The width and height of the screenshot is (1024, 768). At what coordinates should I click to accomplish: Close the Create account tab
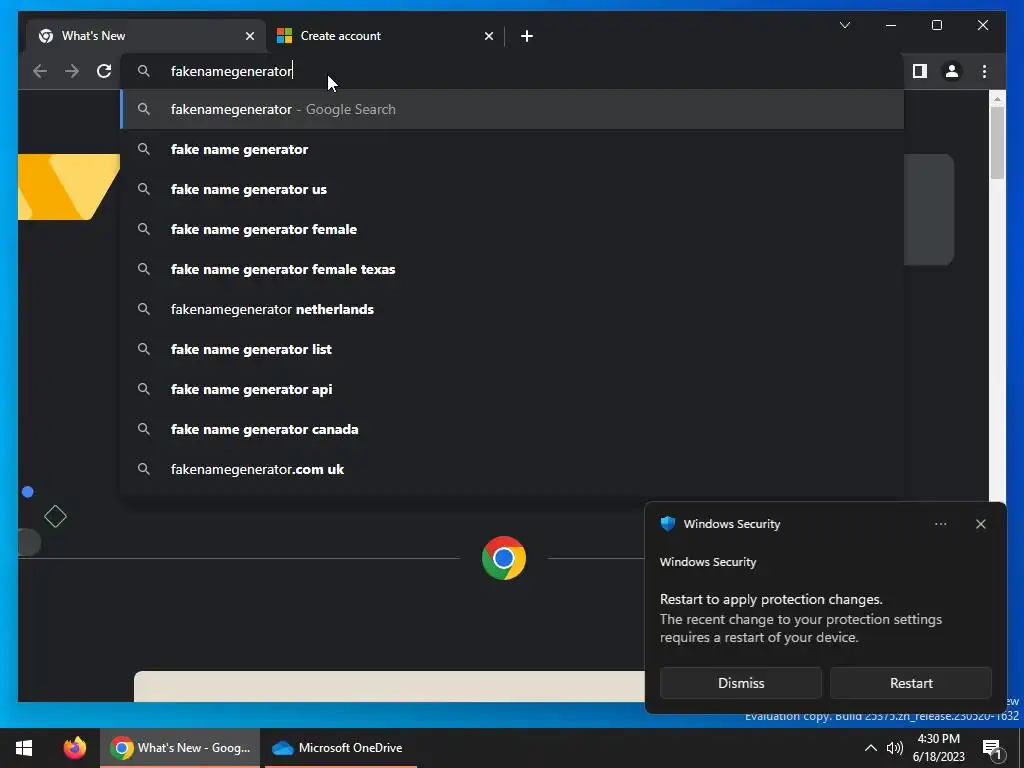488,36
